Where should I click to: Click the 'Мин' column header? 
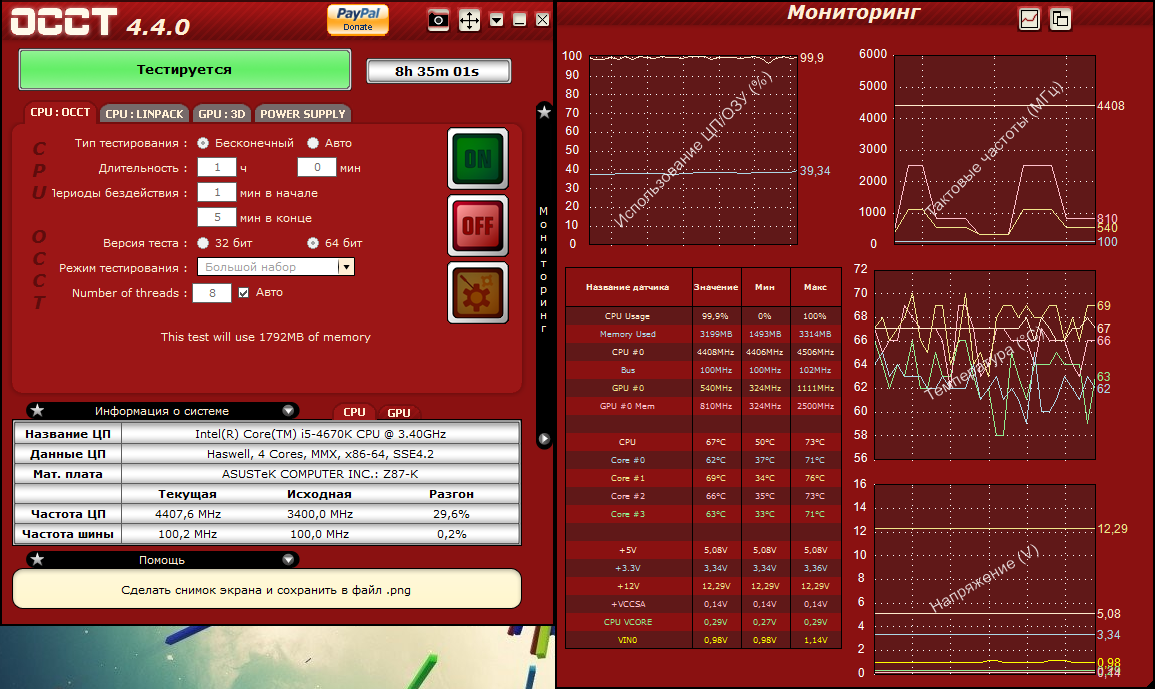pos(765,287)
